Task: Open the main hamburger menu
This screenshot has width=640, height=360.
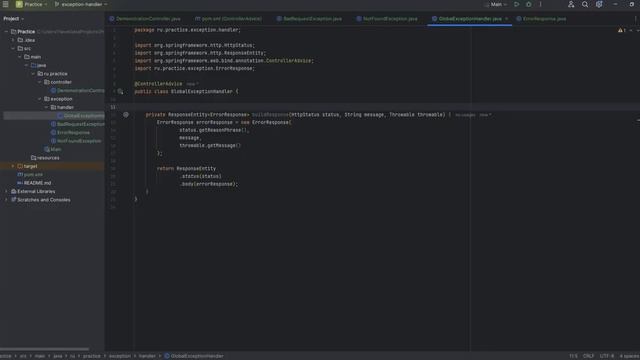Action: [x=6, y=4]
